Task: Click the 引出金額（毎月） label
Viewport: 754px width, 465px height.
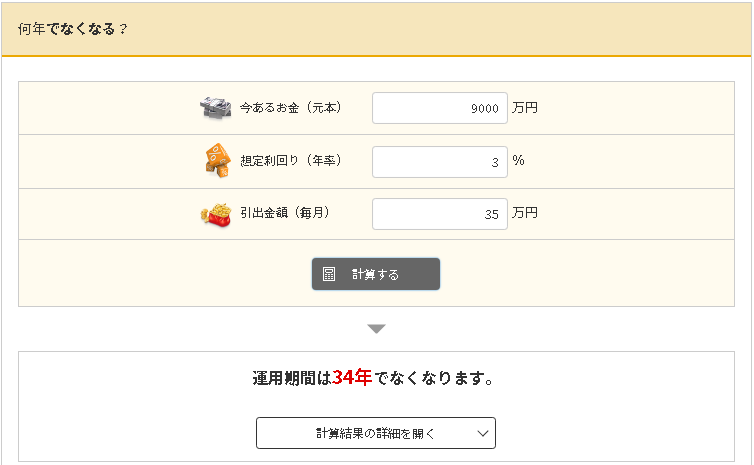Action: [285, 213]
